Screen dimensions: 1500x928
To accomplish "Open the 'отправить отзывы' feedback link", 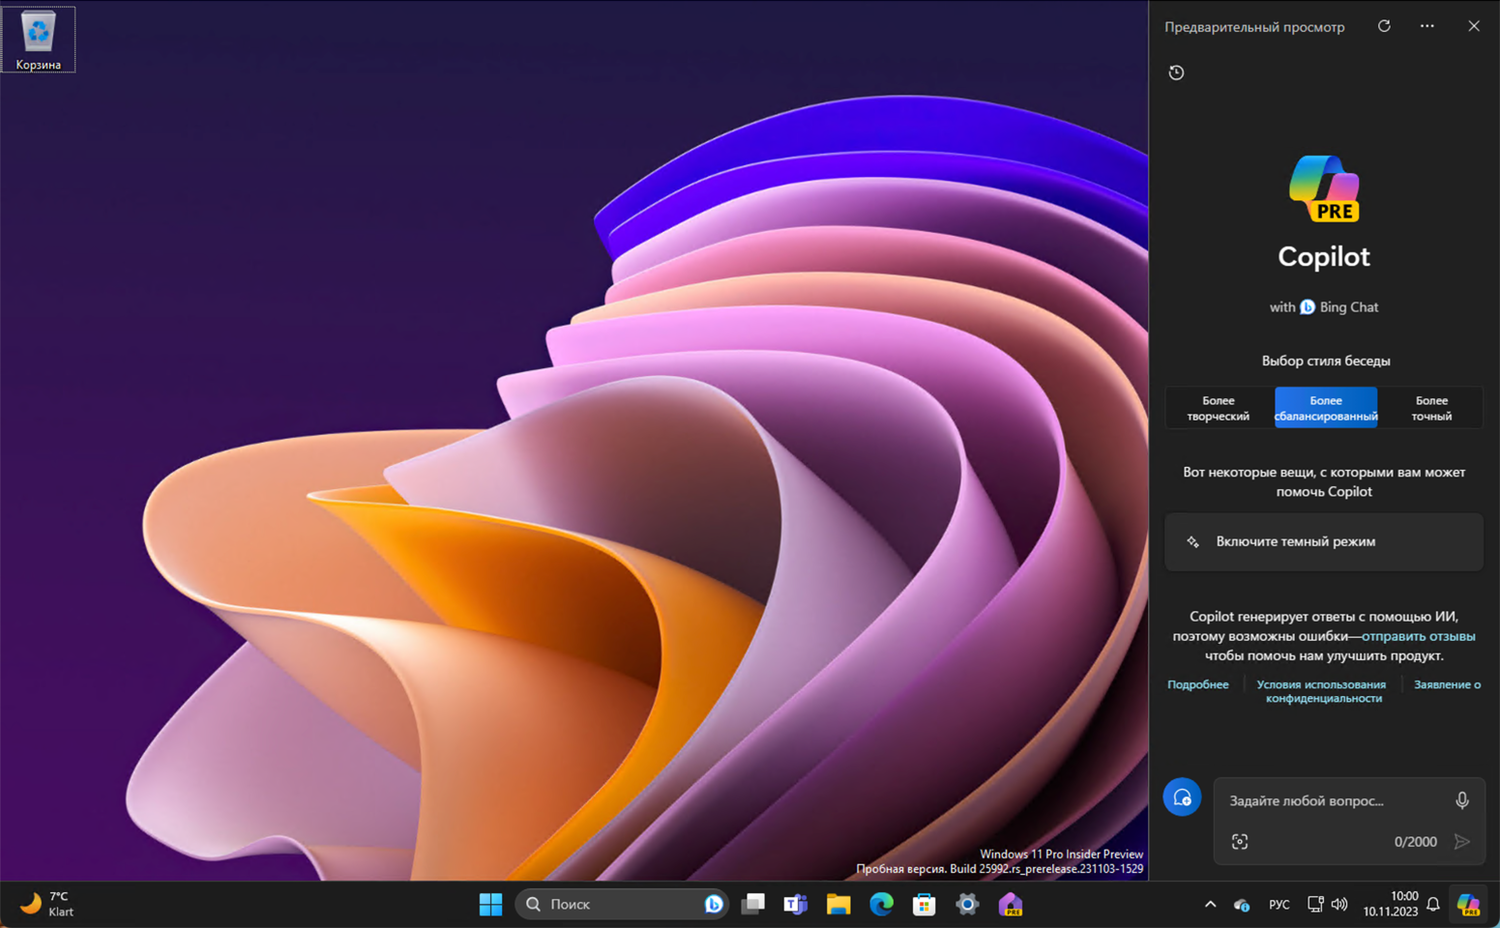I will click(x=1418, y=636).
